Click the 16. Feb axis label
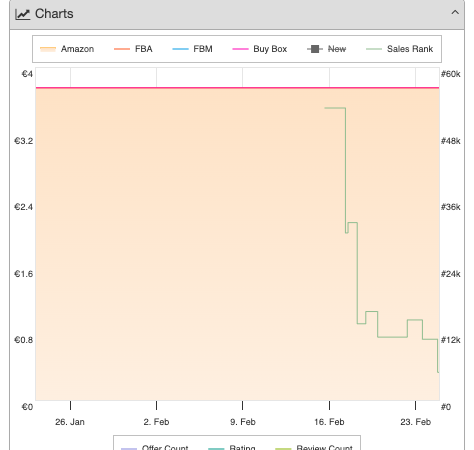The width and height of the screenshot is (474, 450). tap(329, 422)
